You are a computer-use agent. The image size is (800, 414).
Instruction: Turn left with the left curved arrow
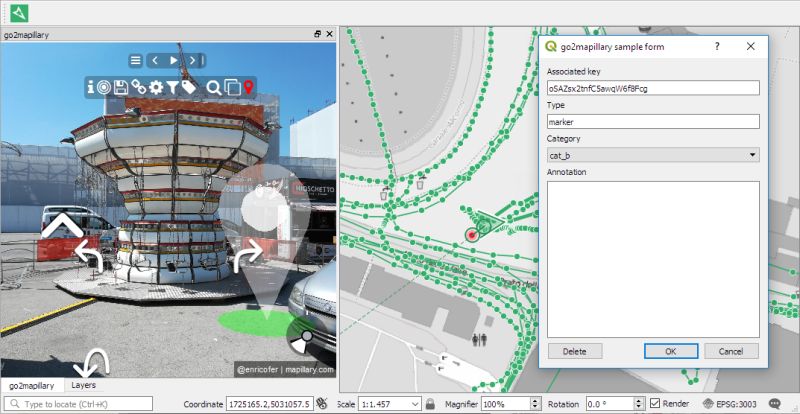point(90,256)
